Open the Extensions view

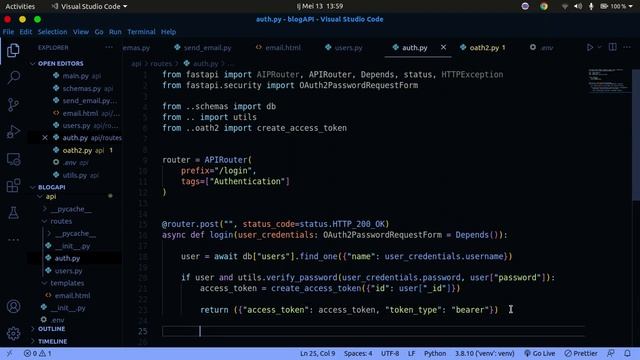click(13, 185)
